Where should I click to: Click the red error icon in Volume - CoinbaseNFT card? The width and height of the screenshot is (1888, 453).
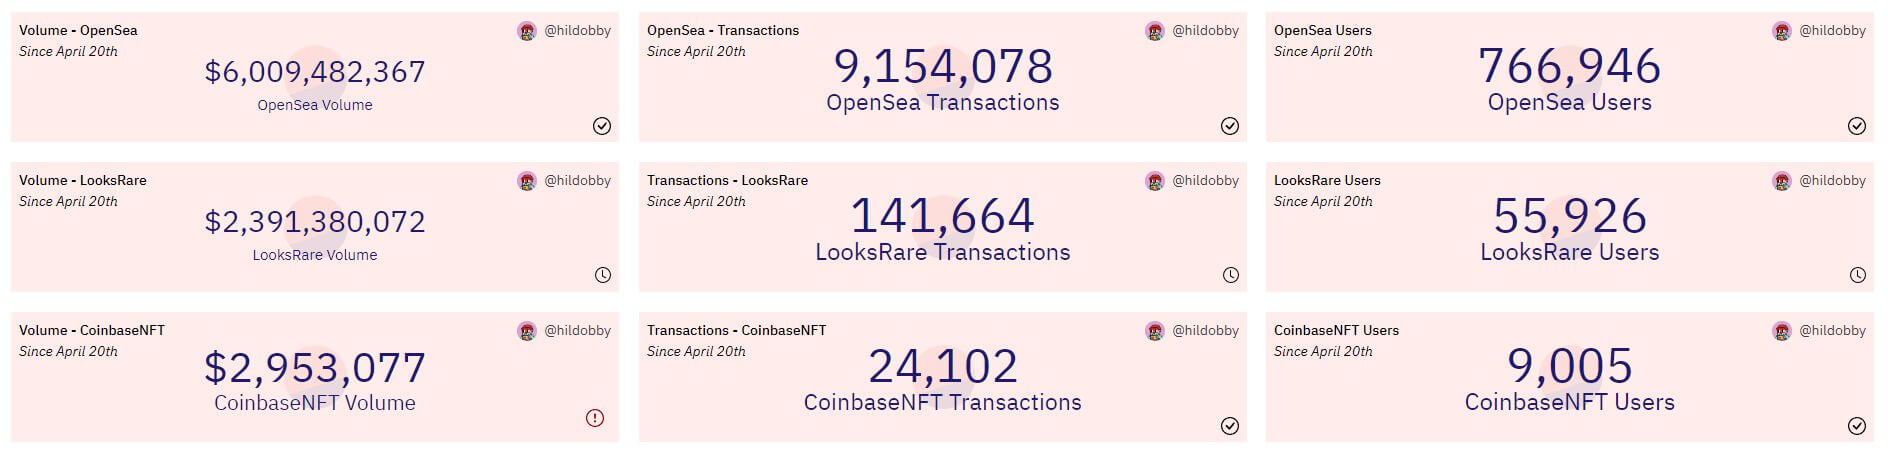pyautogui.click(x=595, y=418)
